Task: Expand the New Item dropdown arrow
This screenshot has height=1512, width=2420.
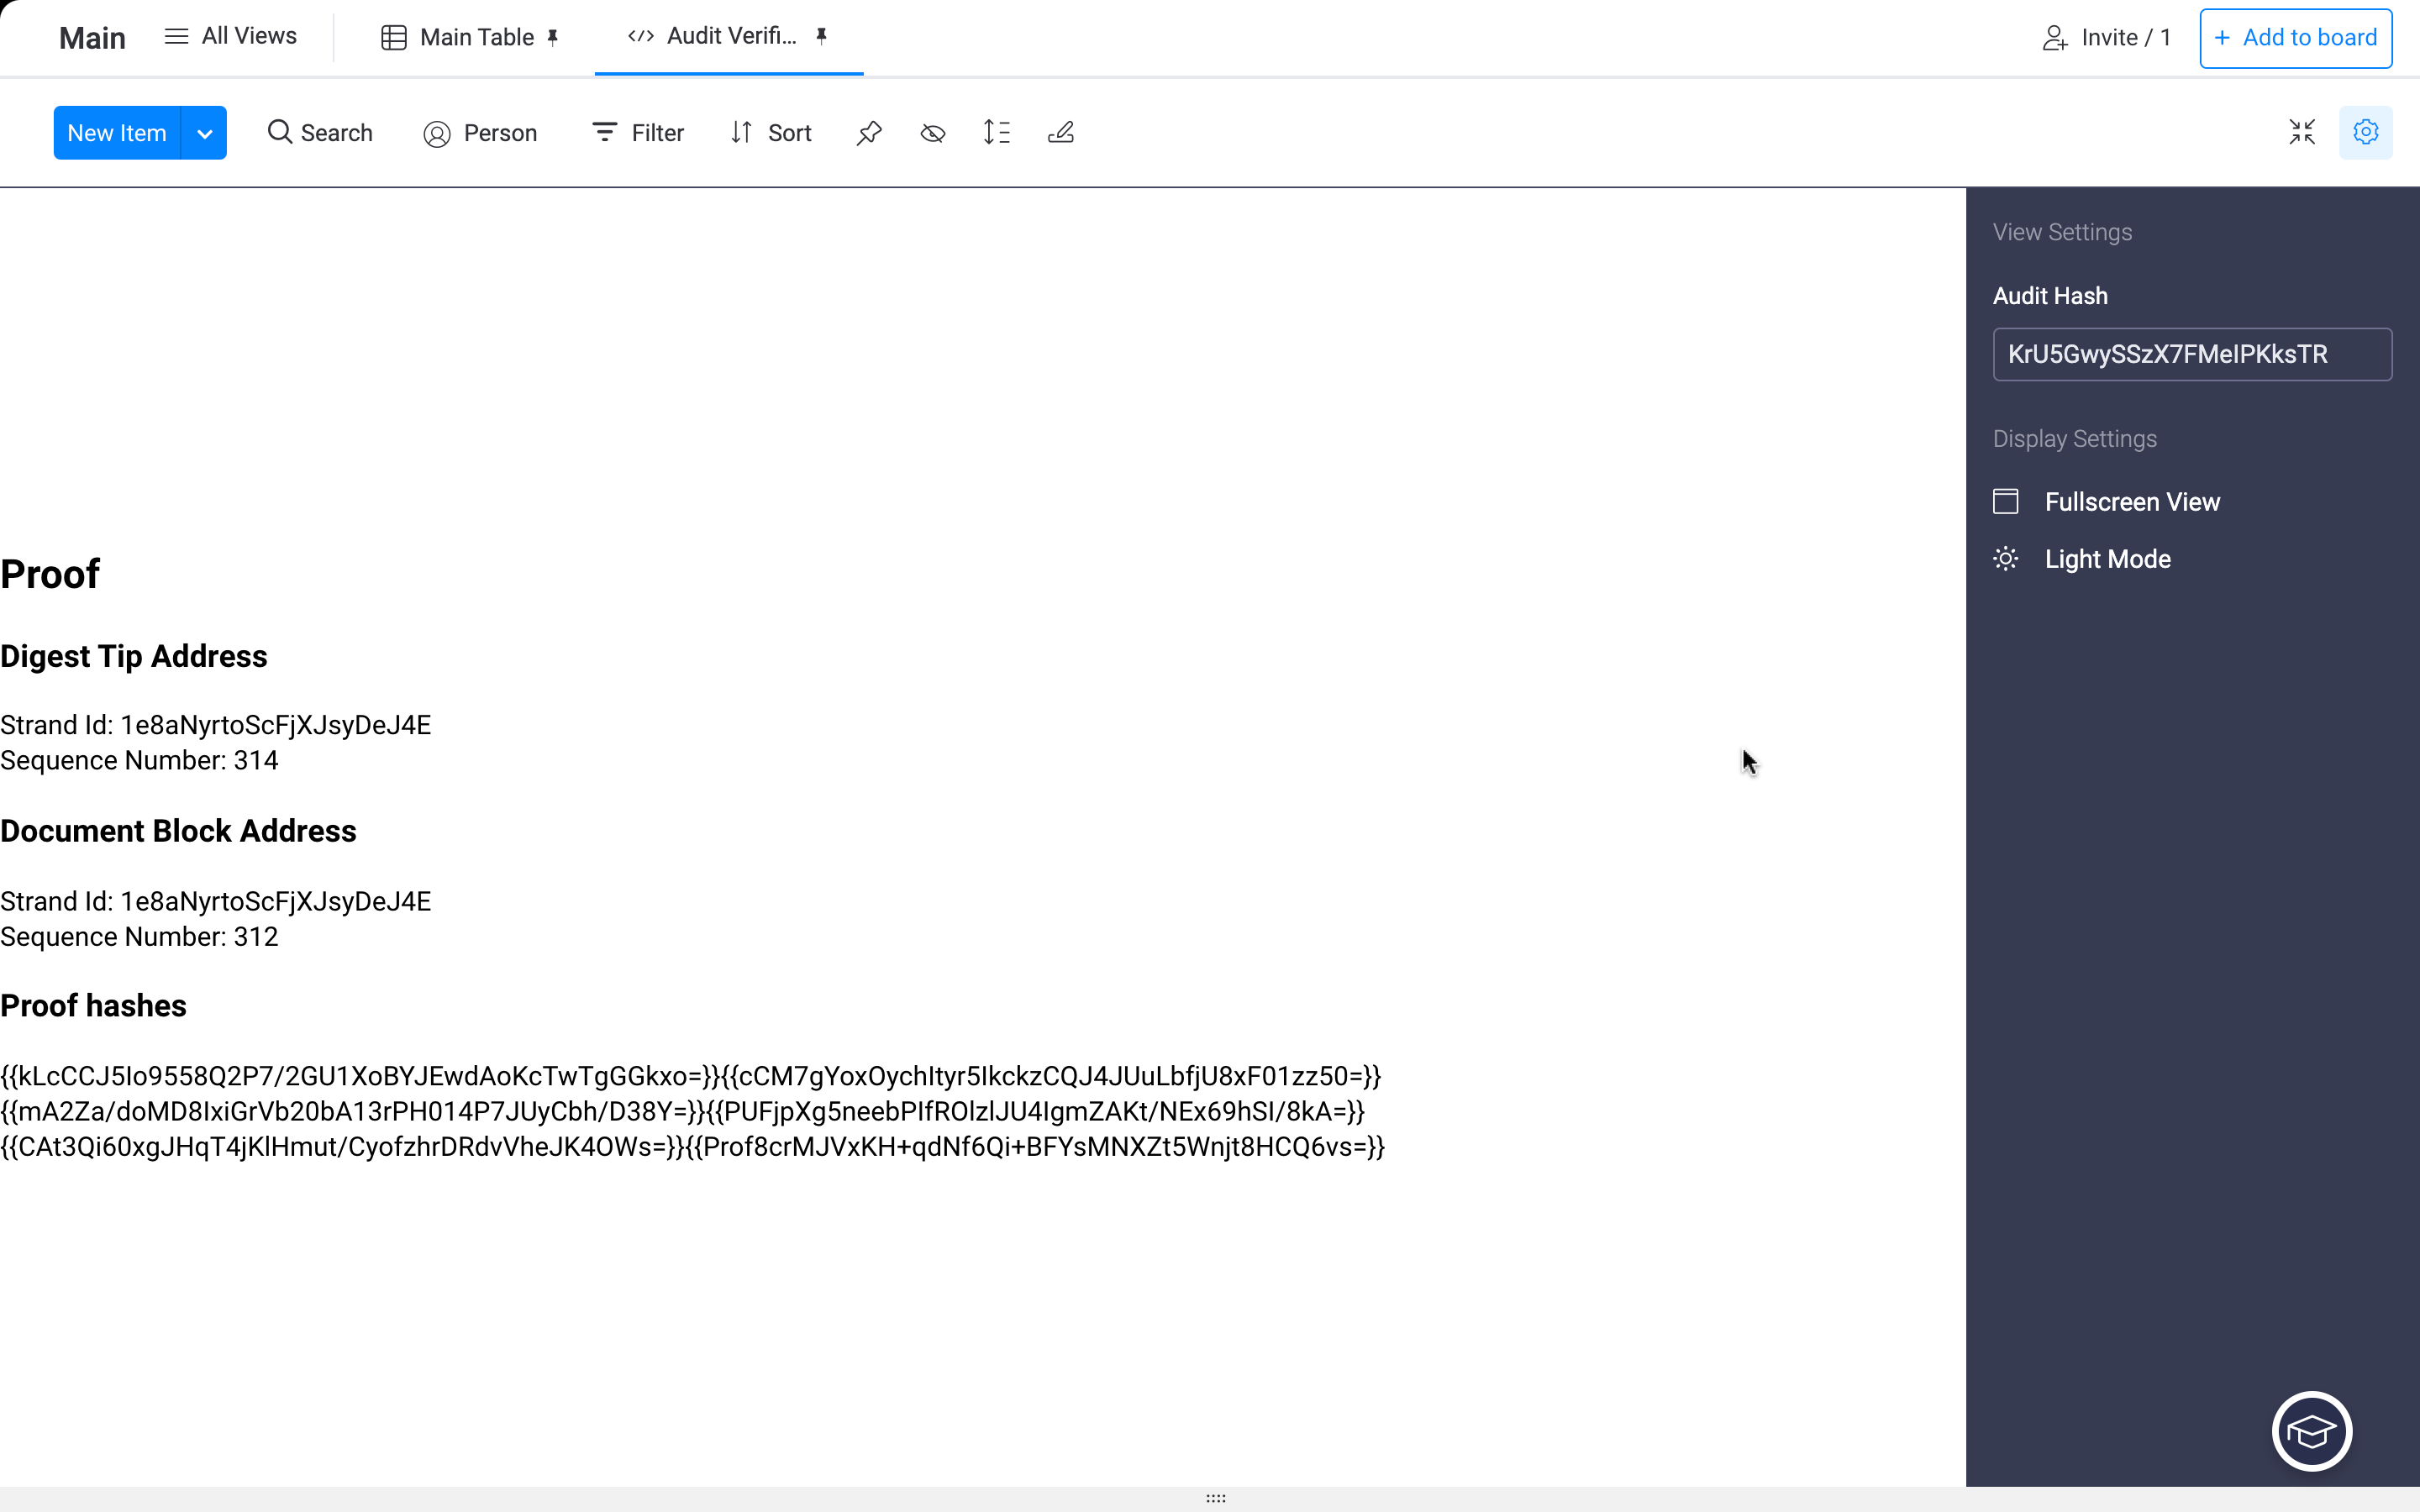Action: point(204,133)
